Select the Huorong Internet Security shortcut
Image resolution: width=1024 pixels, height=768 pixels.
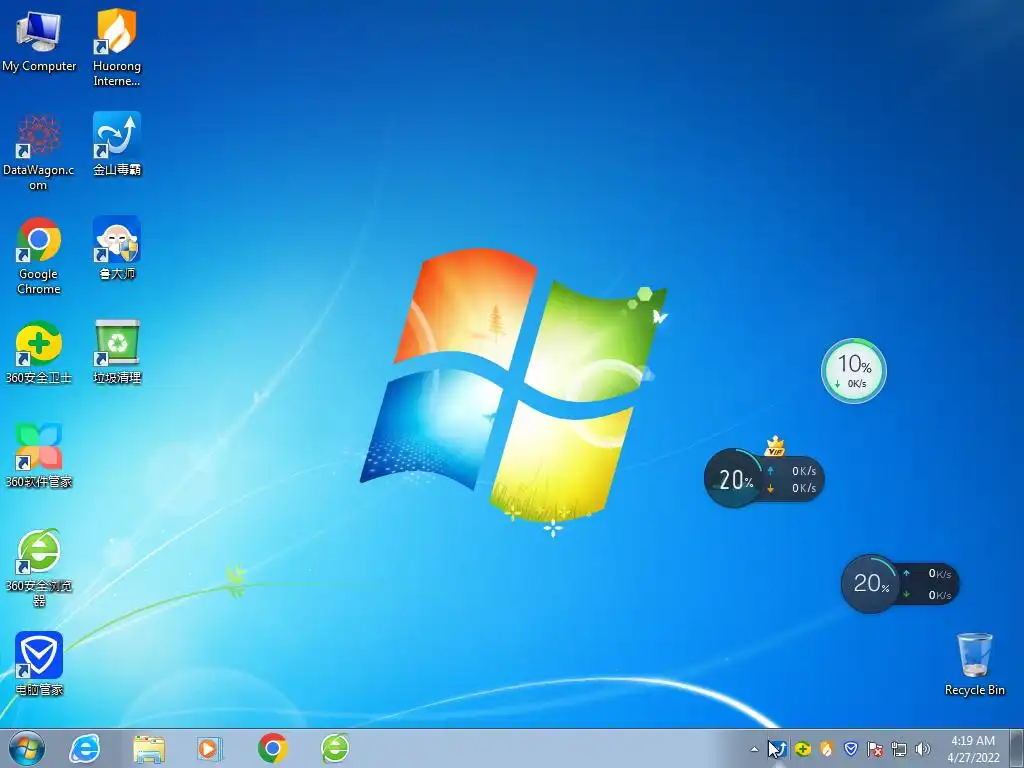pyautogui.click(x=117, y=47)
